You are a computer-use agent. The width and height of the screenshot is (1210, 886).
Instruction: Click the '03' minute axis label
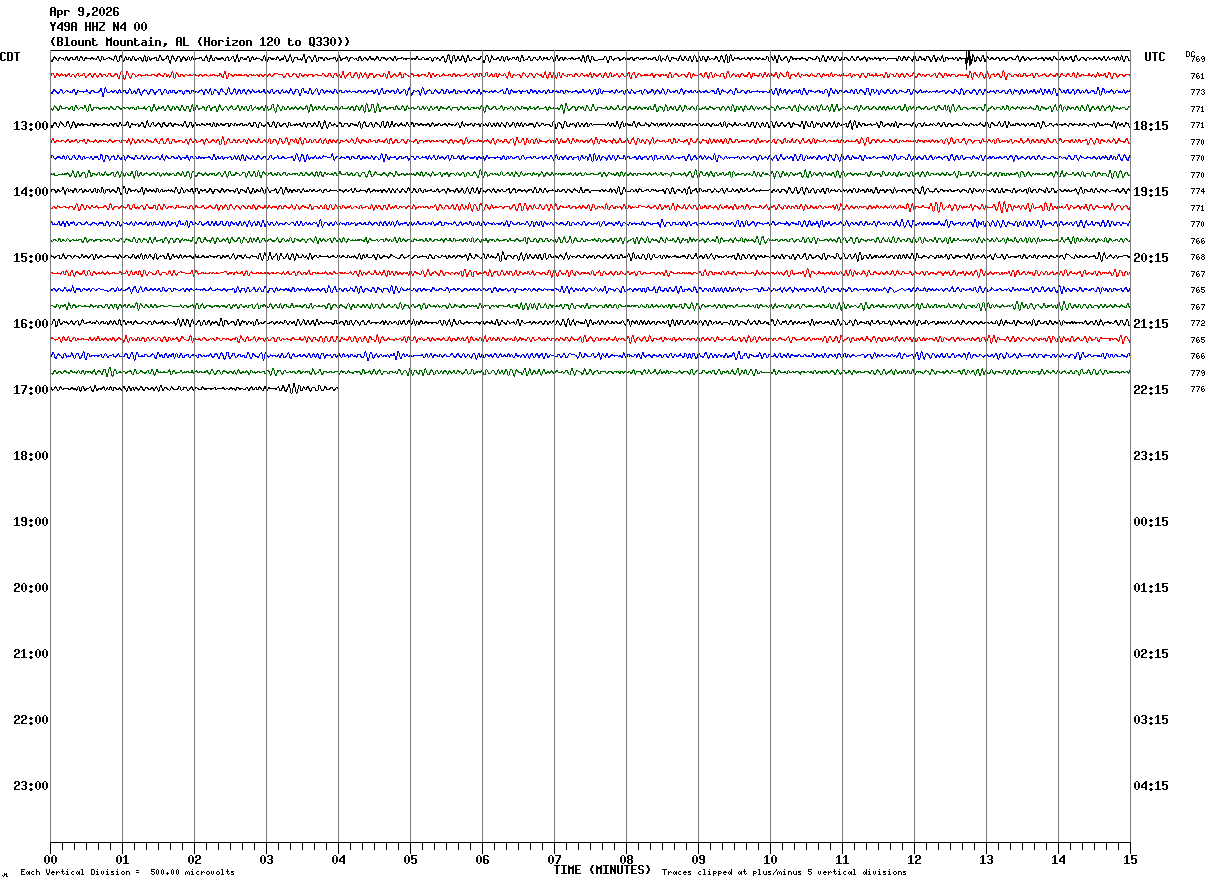(266, 860)
